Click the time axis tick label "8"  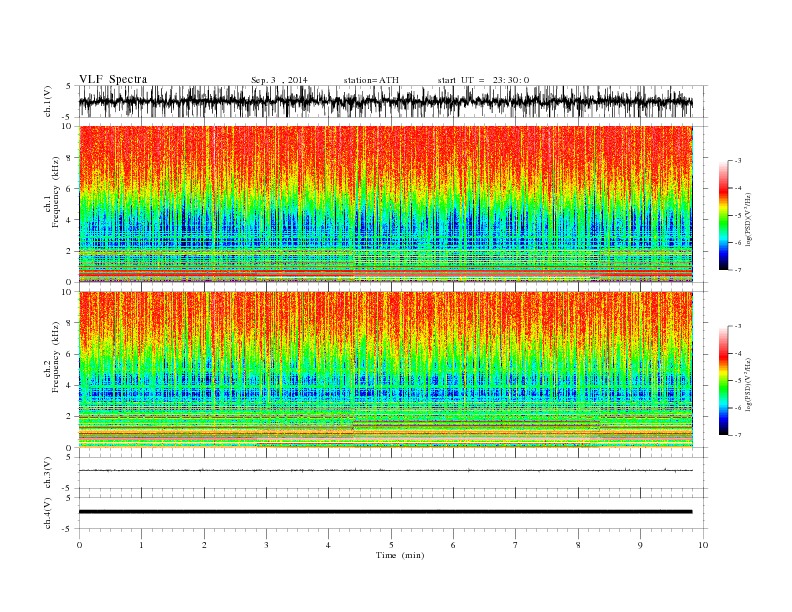(x=578, y=545)
